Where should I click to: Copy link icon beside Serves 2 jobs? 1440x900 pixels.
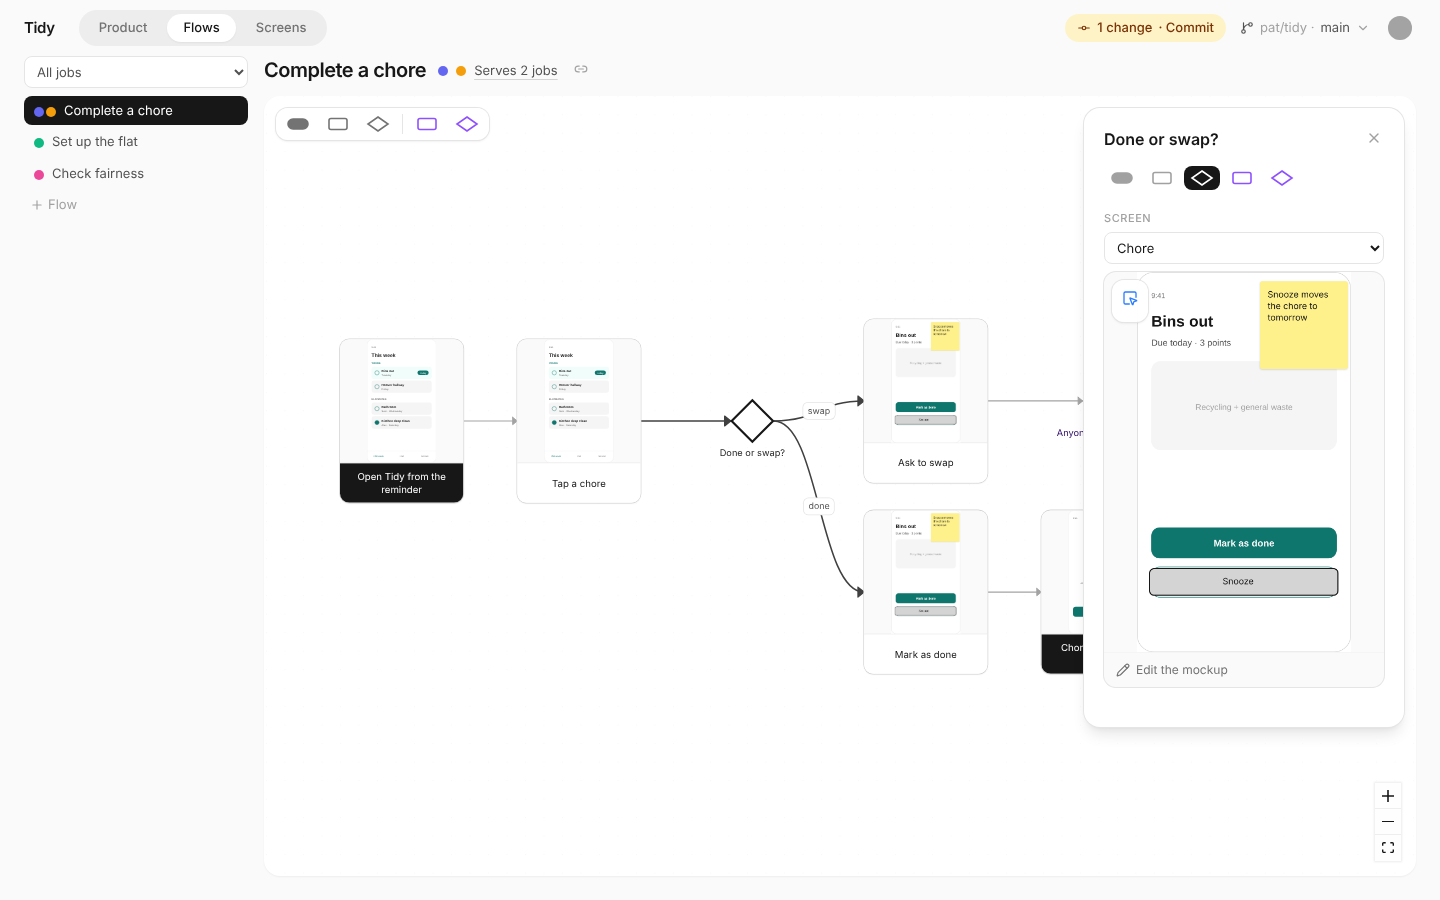coord(581,69)
